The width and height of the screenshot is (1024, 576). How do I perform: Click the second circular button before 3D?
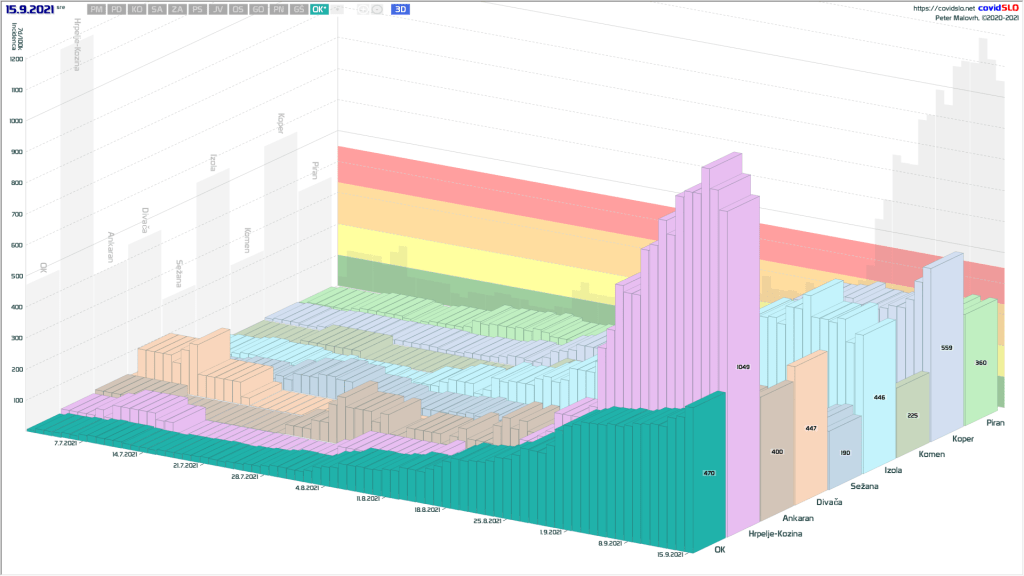pos(376,9)
